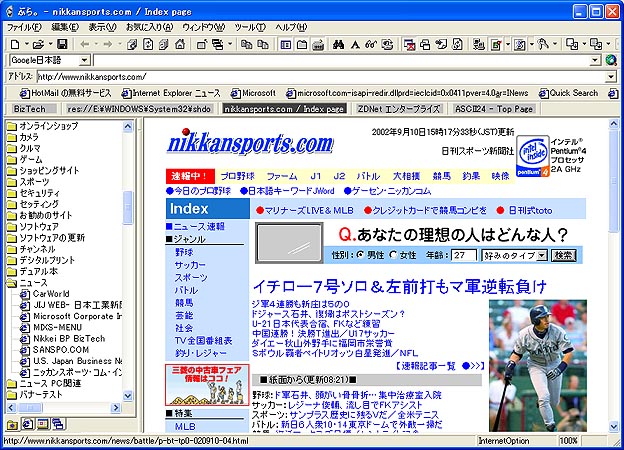Click the new page toolbar icon
The image size is (624, 450).
coord(15,45)
